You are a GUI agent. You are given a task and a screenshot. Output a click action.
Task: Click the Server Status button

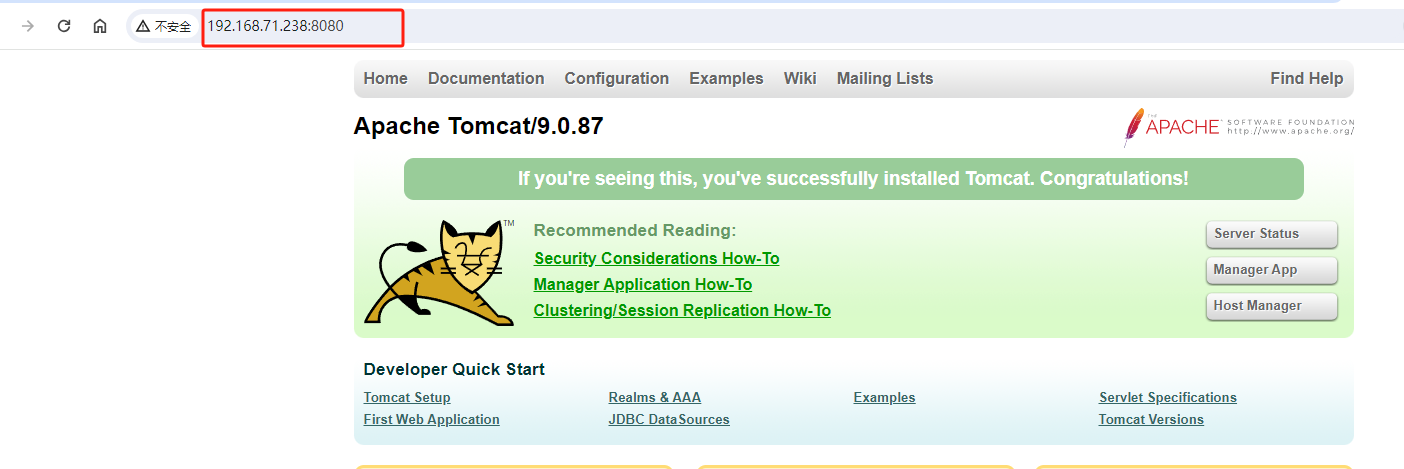(x=1272, y=234)
